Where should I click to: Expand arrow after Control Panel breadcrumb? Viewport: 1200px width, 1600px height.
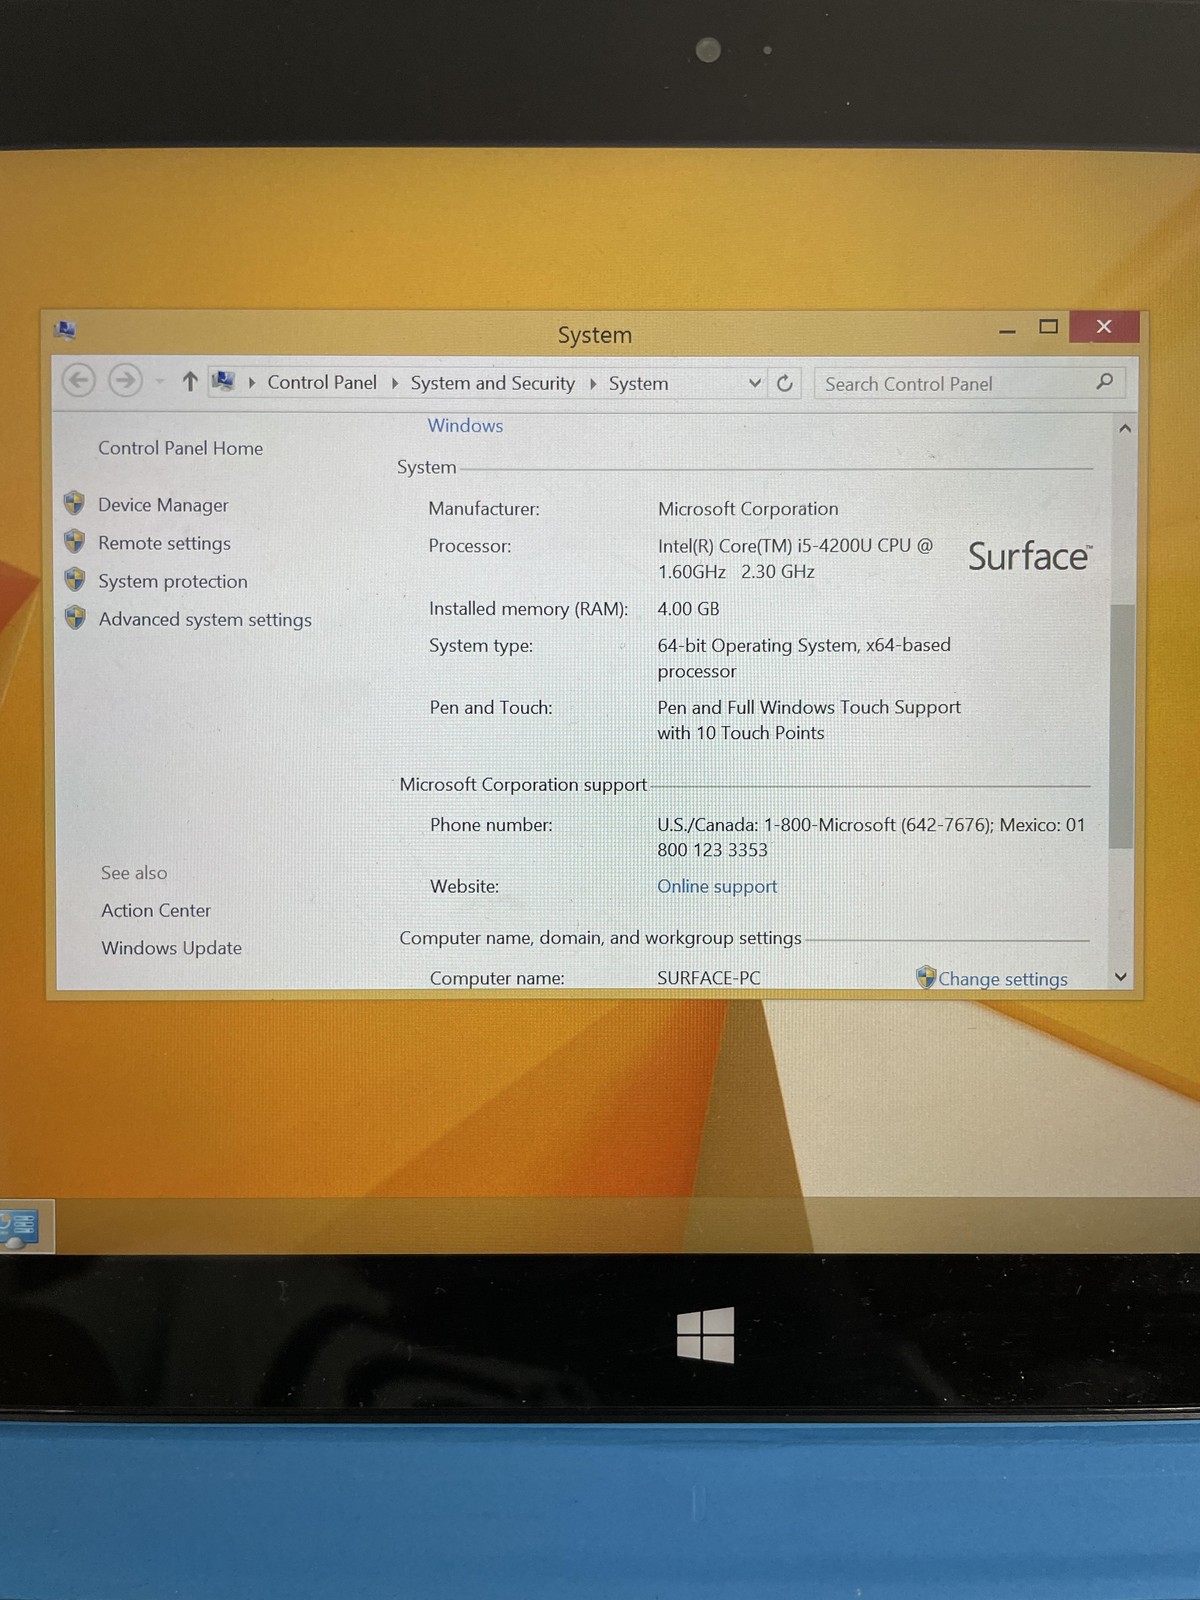tap(394, 383)
